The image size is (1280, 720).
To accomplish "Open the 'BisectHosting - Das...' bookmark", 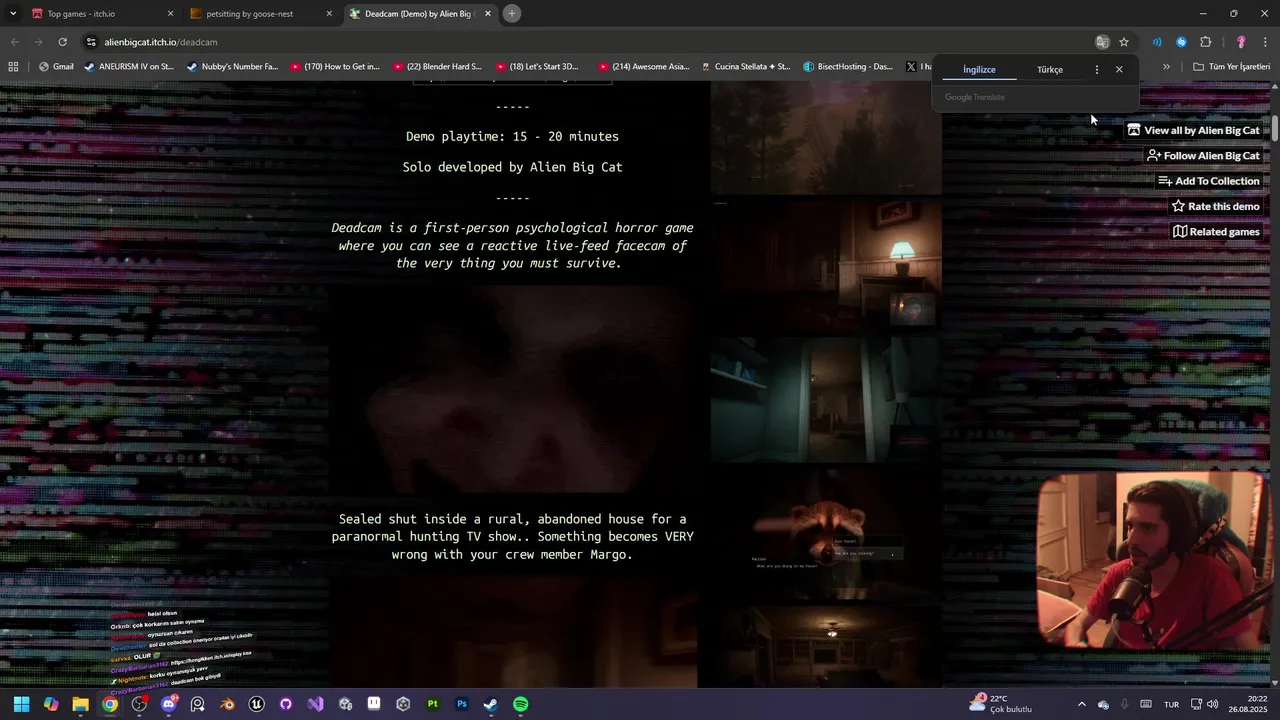I will point(848,67).
